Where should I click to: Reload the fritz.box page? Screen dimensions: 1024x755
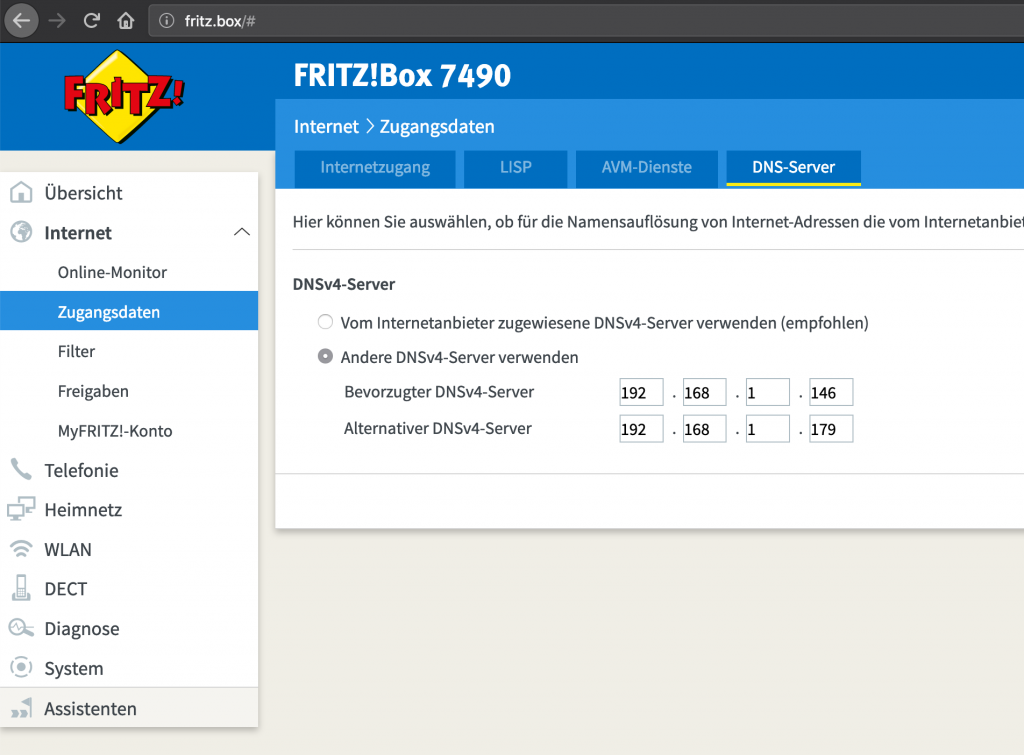click(x=91, y=21)
